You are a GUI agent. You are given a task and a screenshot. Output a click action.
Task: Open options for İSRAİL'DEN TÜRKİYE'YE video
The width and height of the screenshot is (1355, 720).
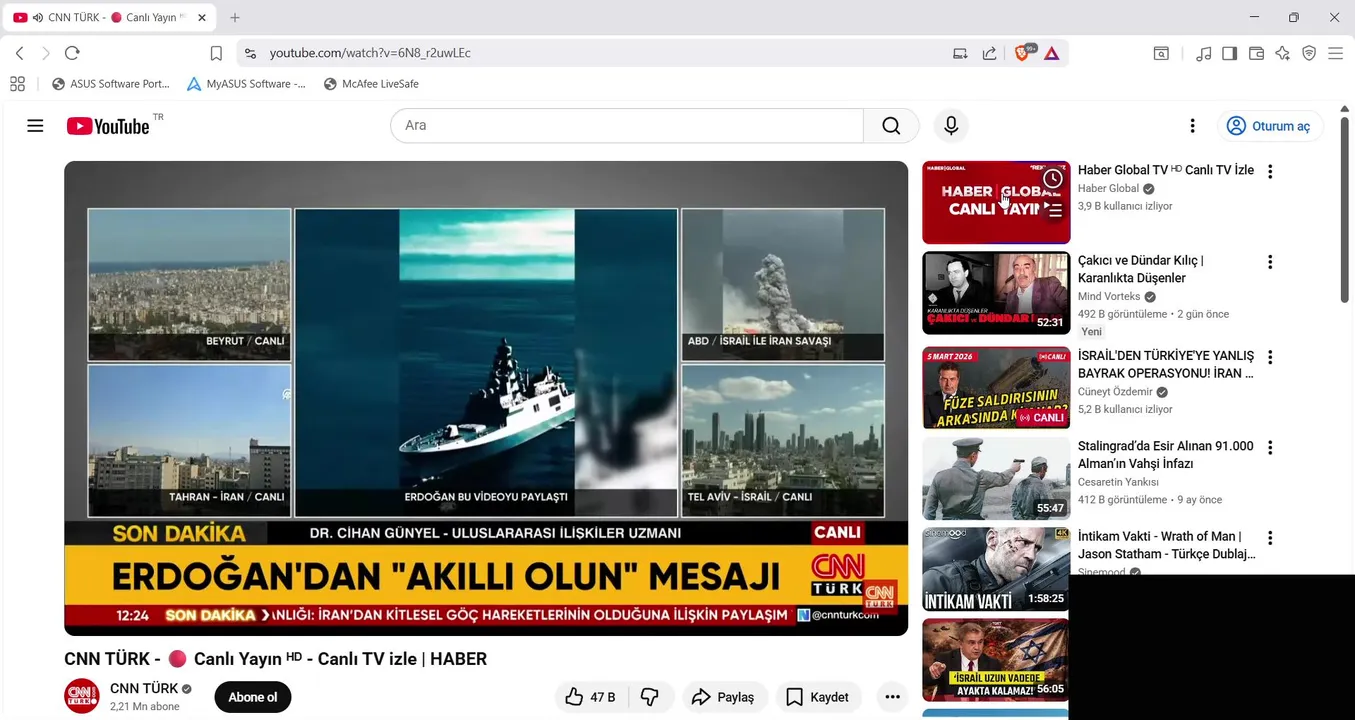pos(1270,357)
